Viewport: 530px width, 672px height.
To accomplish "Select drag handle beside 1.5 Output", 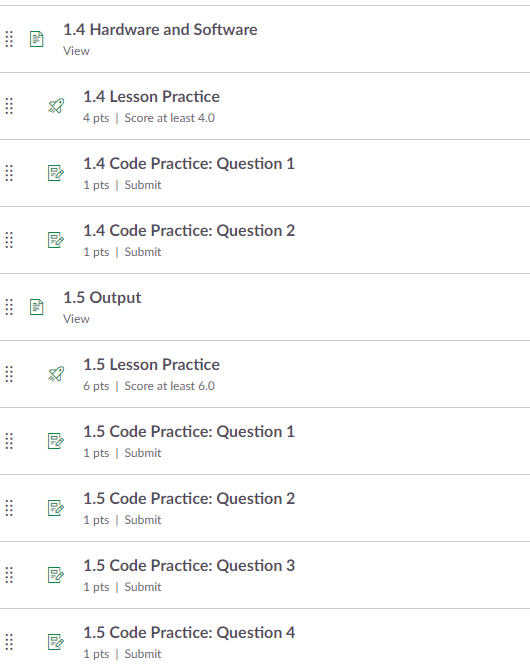I will pos(9,307).
